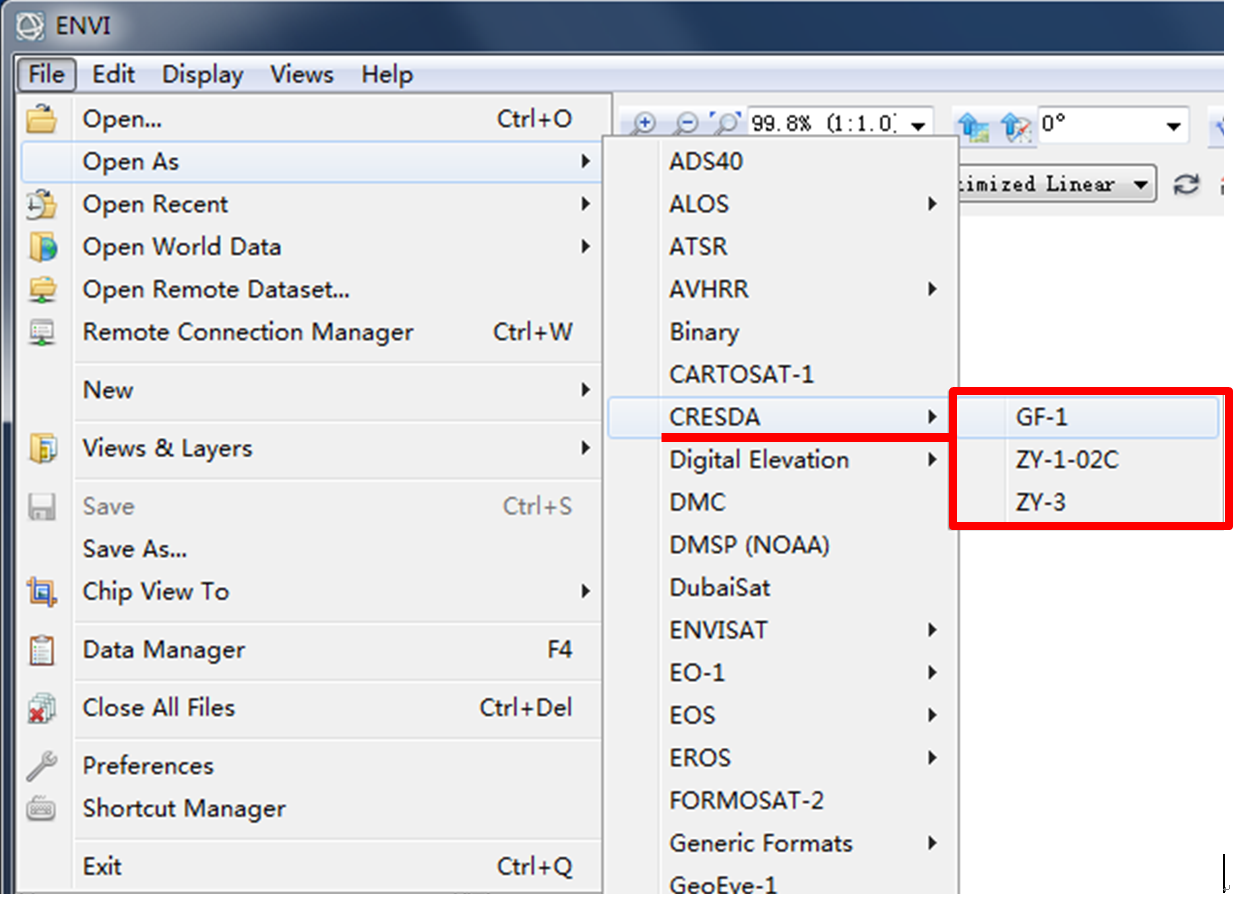Open the Edit menu
The width and height of the screenshot is (1240, 908).
[113, 74]
